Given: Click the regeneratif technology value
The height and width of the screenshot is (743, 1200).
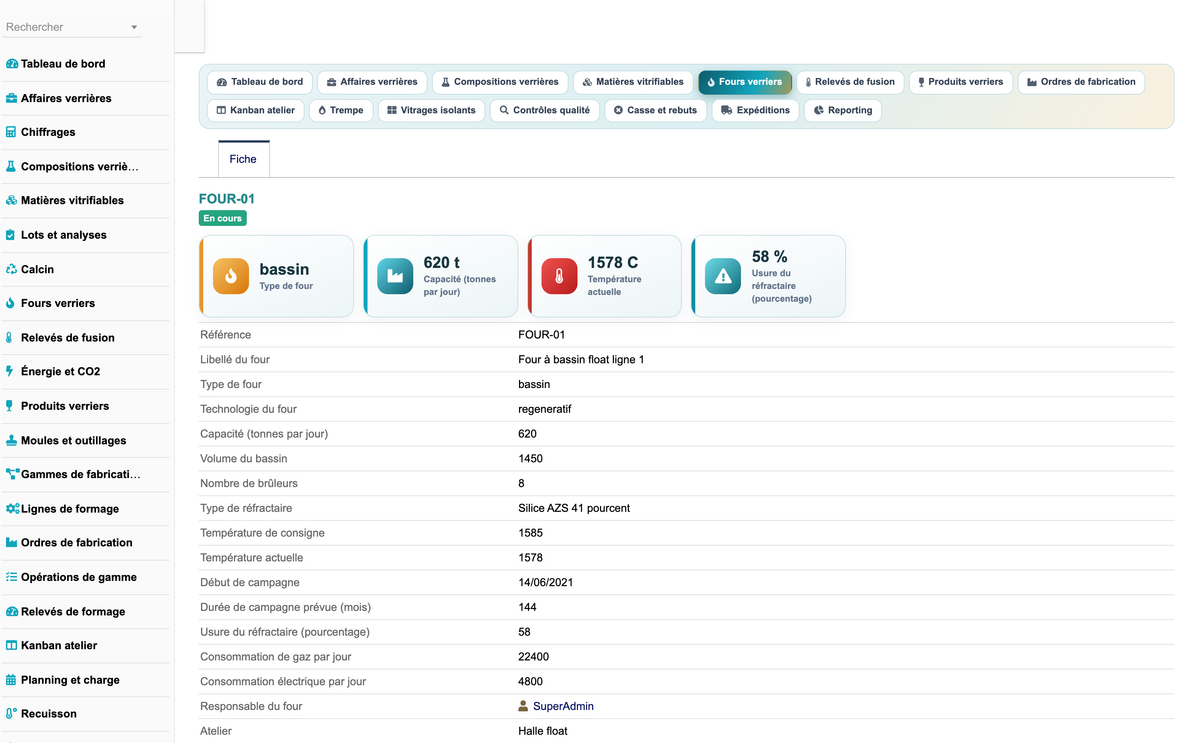Looking at the screenshot, I should (x=545, y=409).
